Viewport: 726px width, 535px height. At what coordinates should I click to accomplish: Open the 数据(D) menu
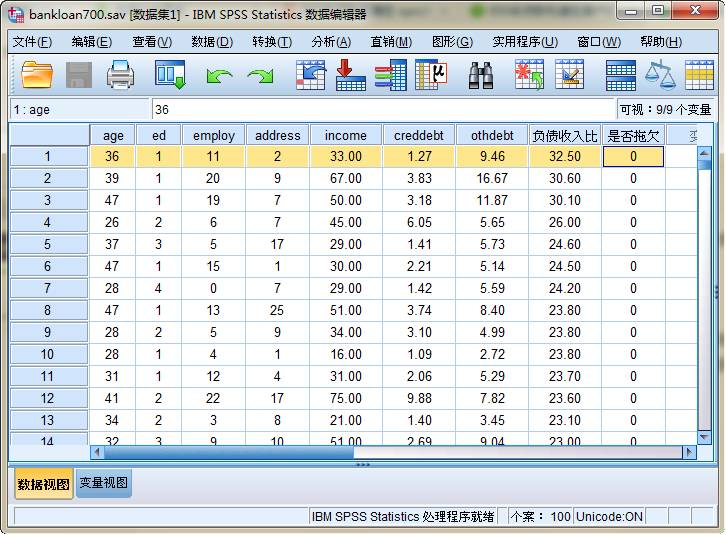(x=212, y=42)
